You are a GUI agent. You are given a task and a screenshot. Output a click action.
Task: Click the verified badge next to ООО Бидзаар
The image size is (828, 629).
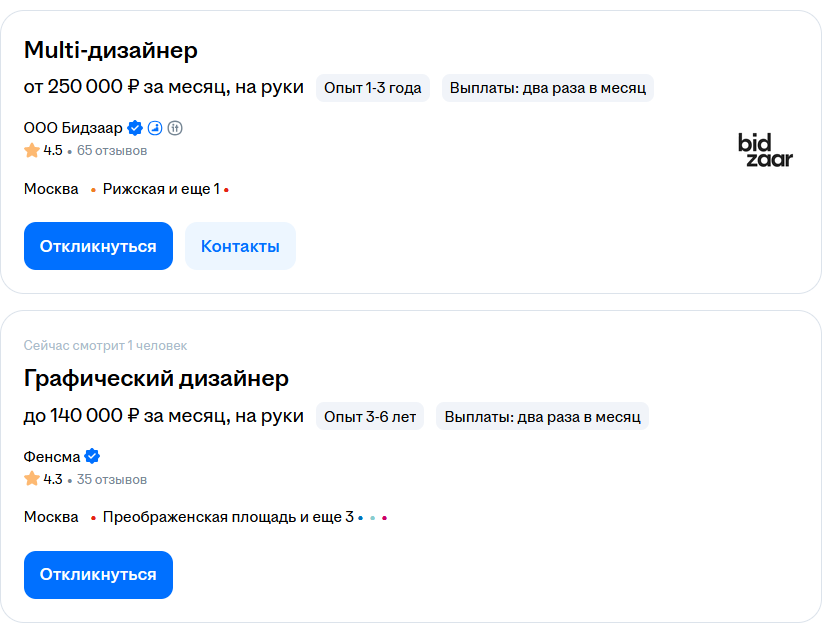coord(135,127)
